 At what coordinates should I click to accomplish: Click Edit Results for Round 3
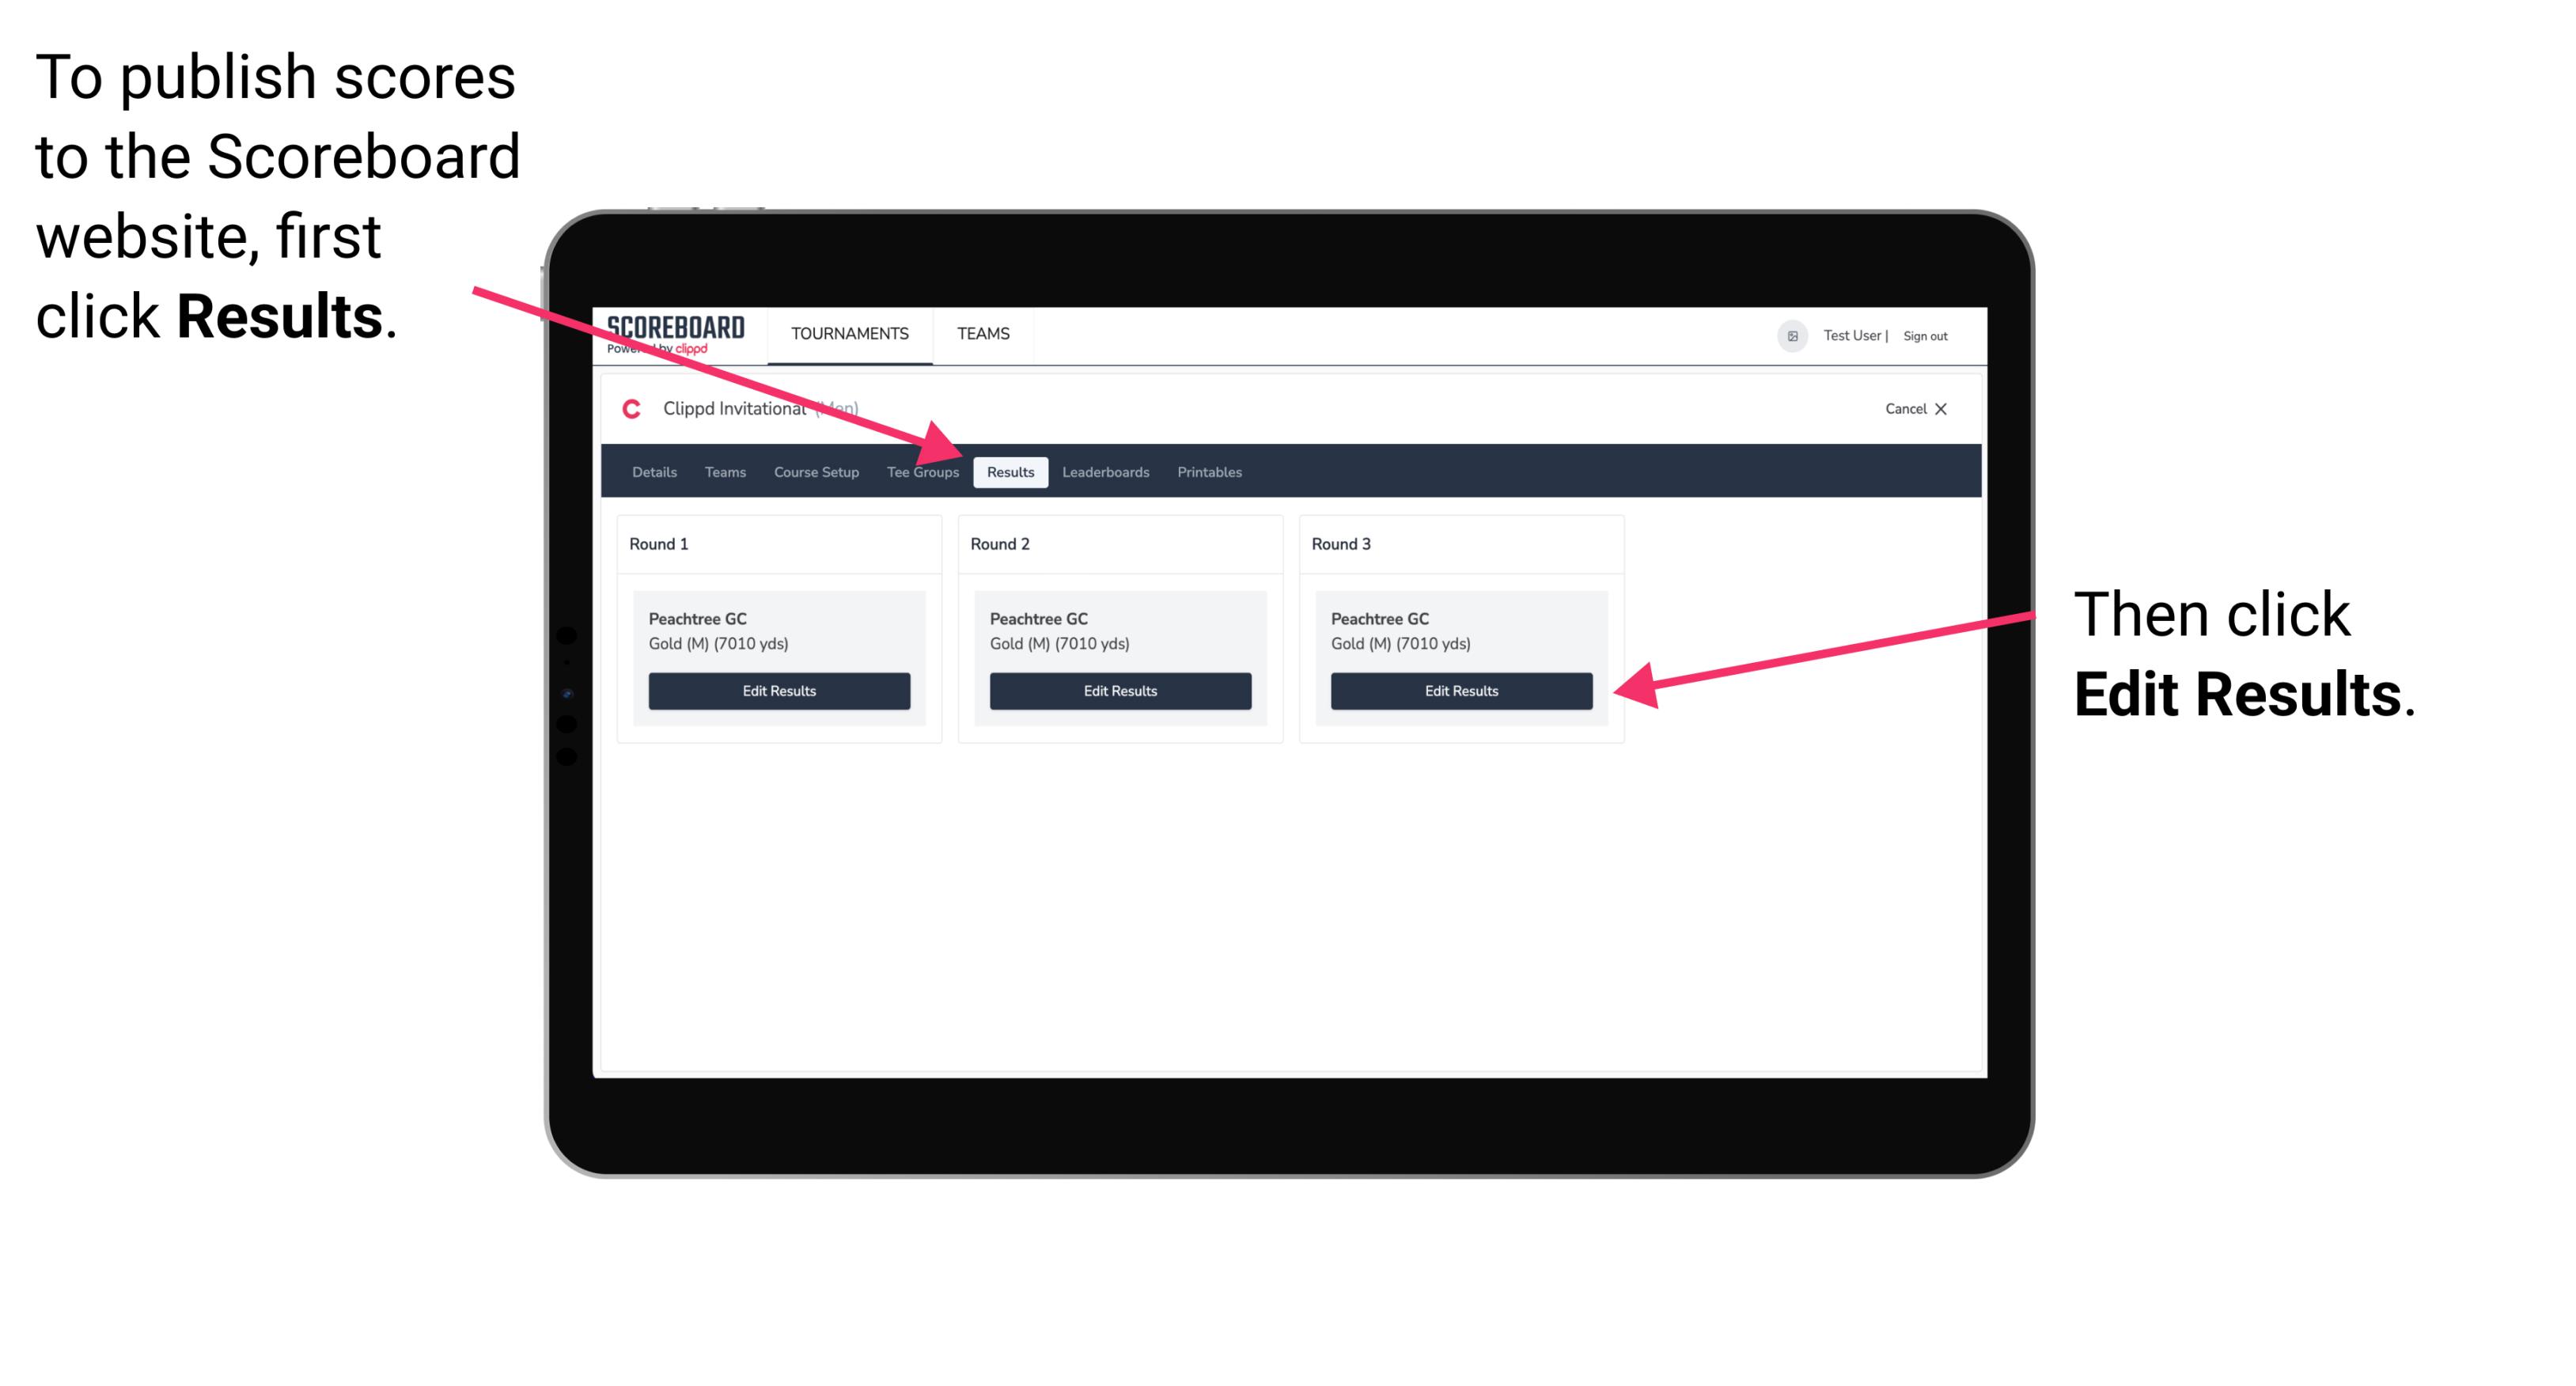coord(1460,690)
